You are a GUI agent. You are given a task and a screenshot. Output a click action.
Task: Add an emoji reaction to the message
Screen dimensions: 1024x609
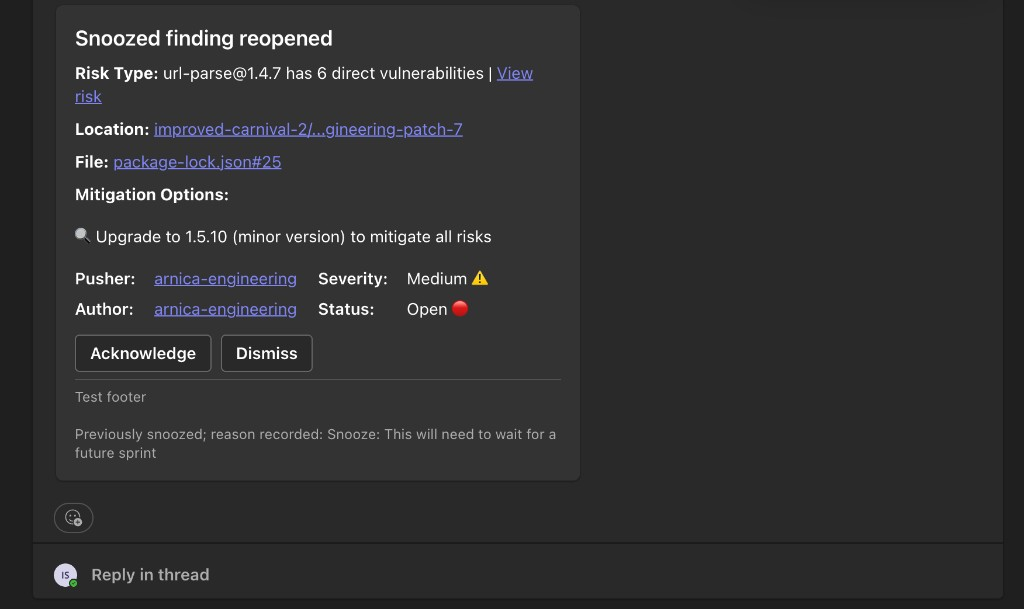click(73, 518)
